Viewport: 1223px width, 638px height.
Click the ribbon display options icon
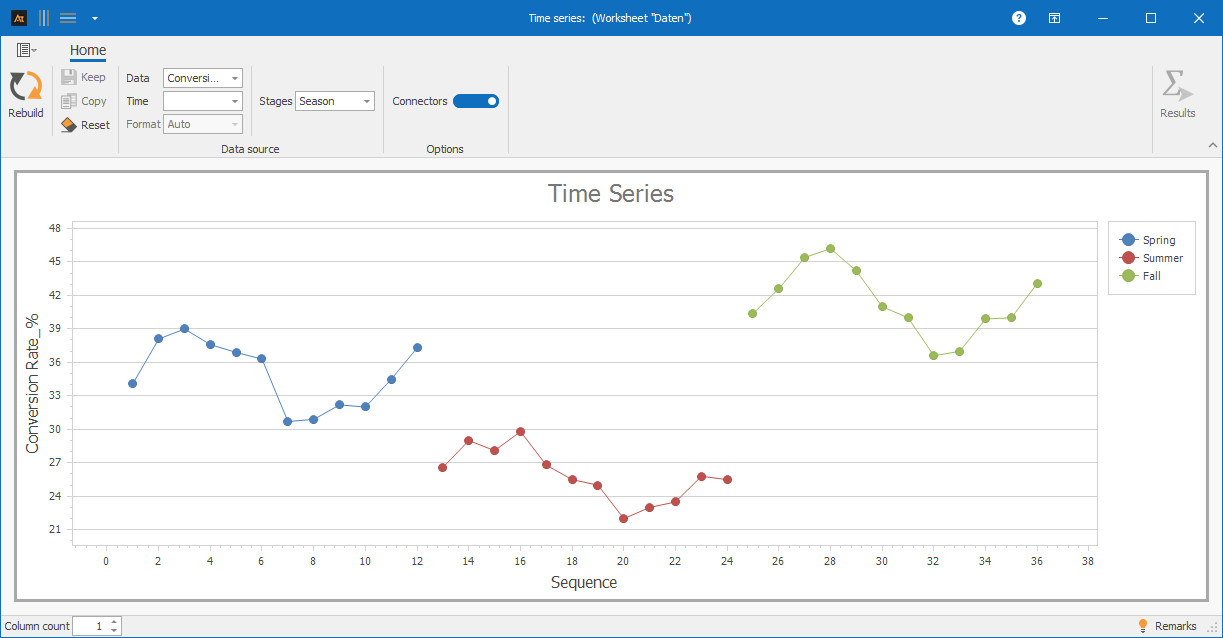[1055, 18]
